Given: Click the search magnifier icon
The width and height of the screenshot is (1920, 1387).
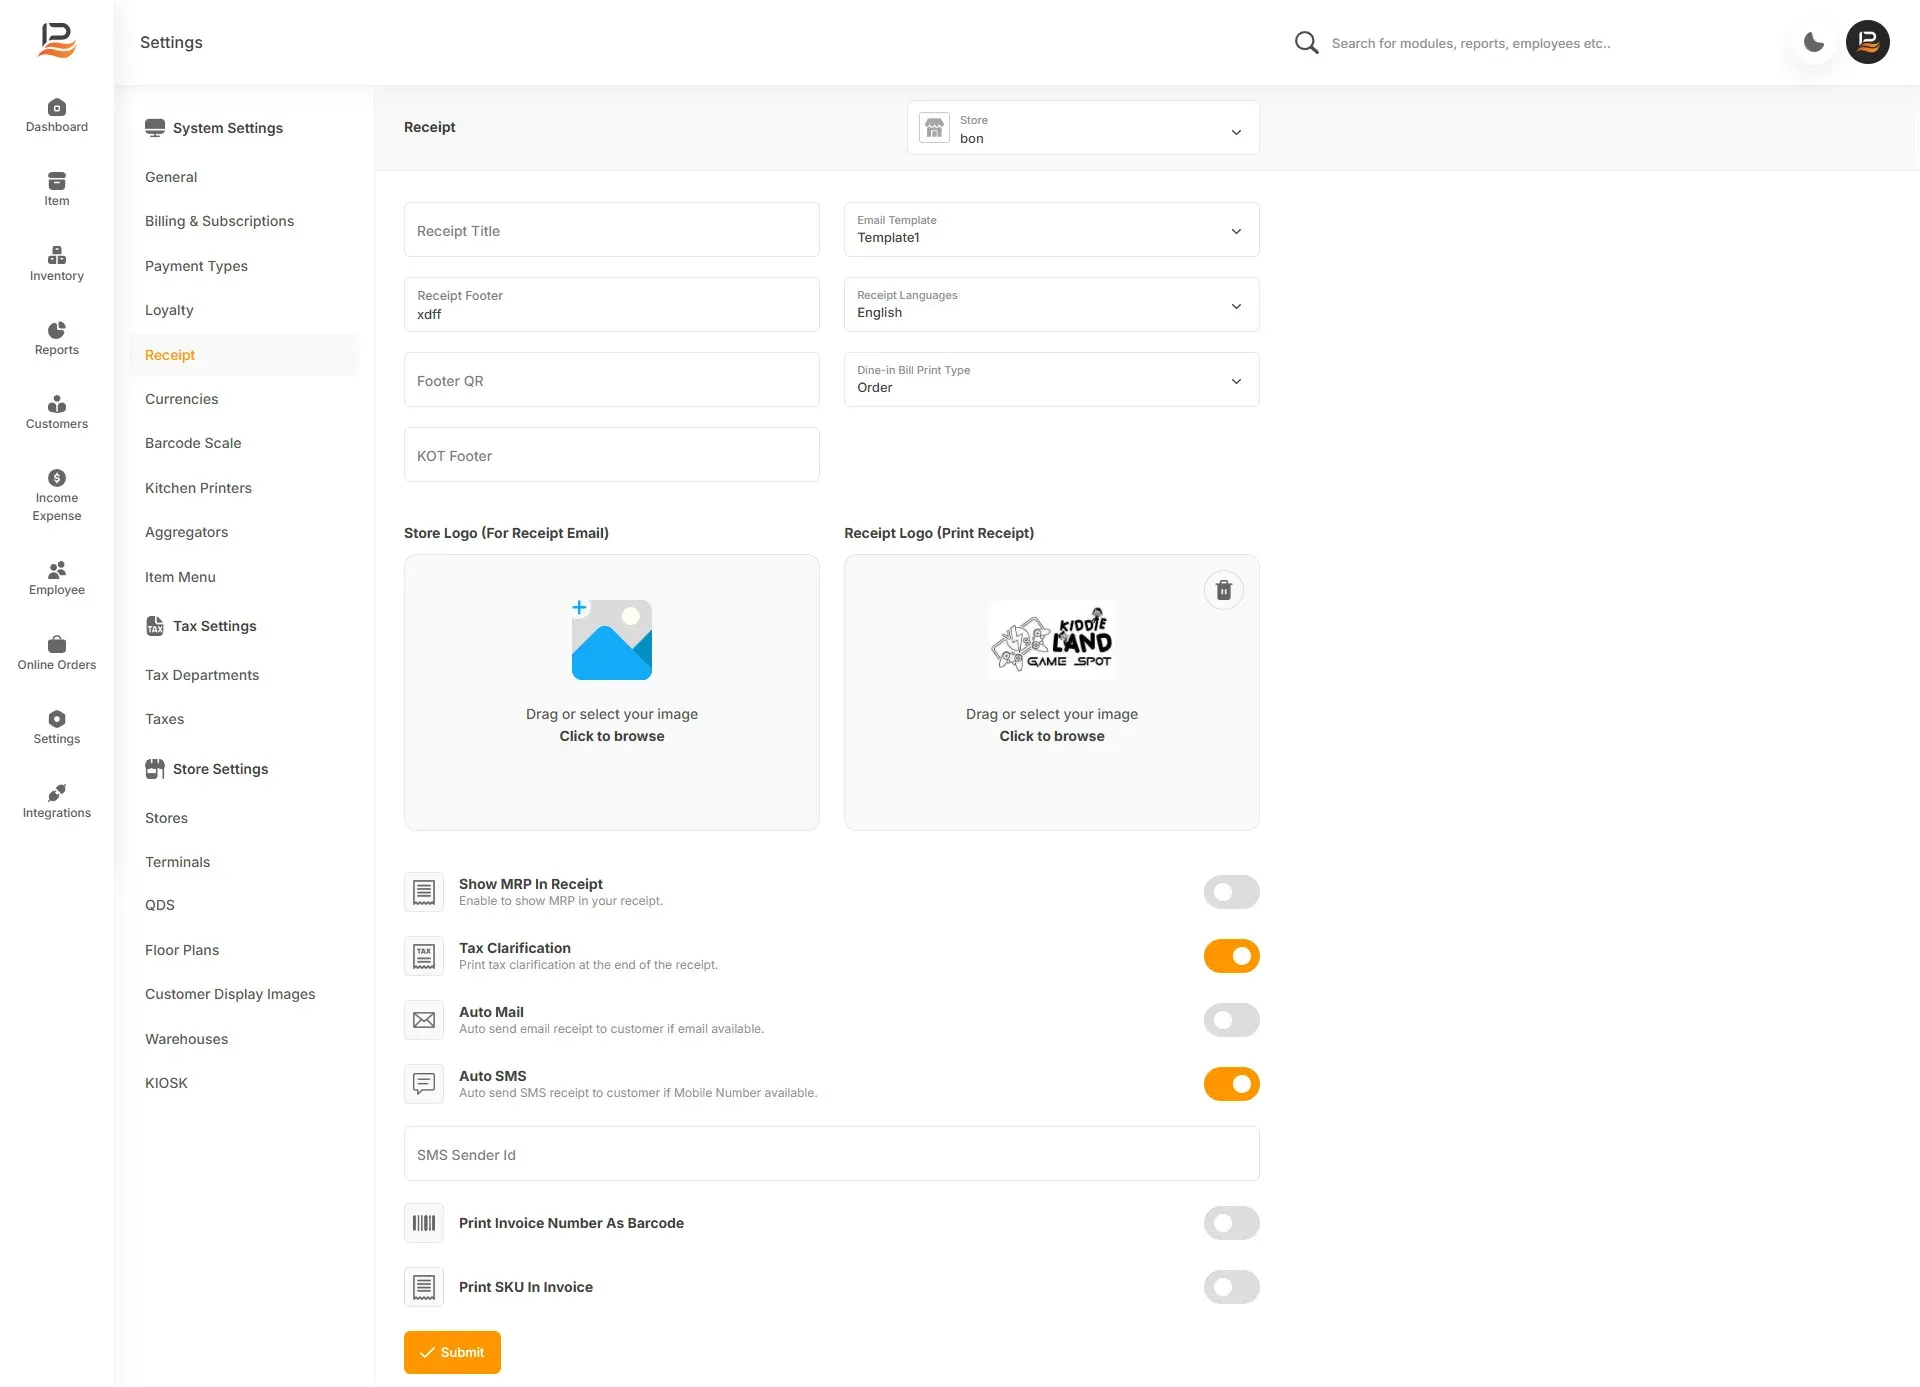Looking at the screenshot, I should (x=1306, y=42).
